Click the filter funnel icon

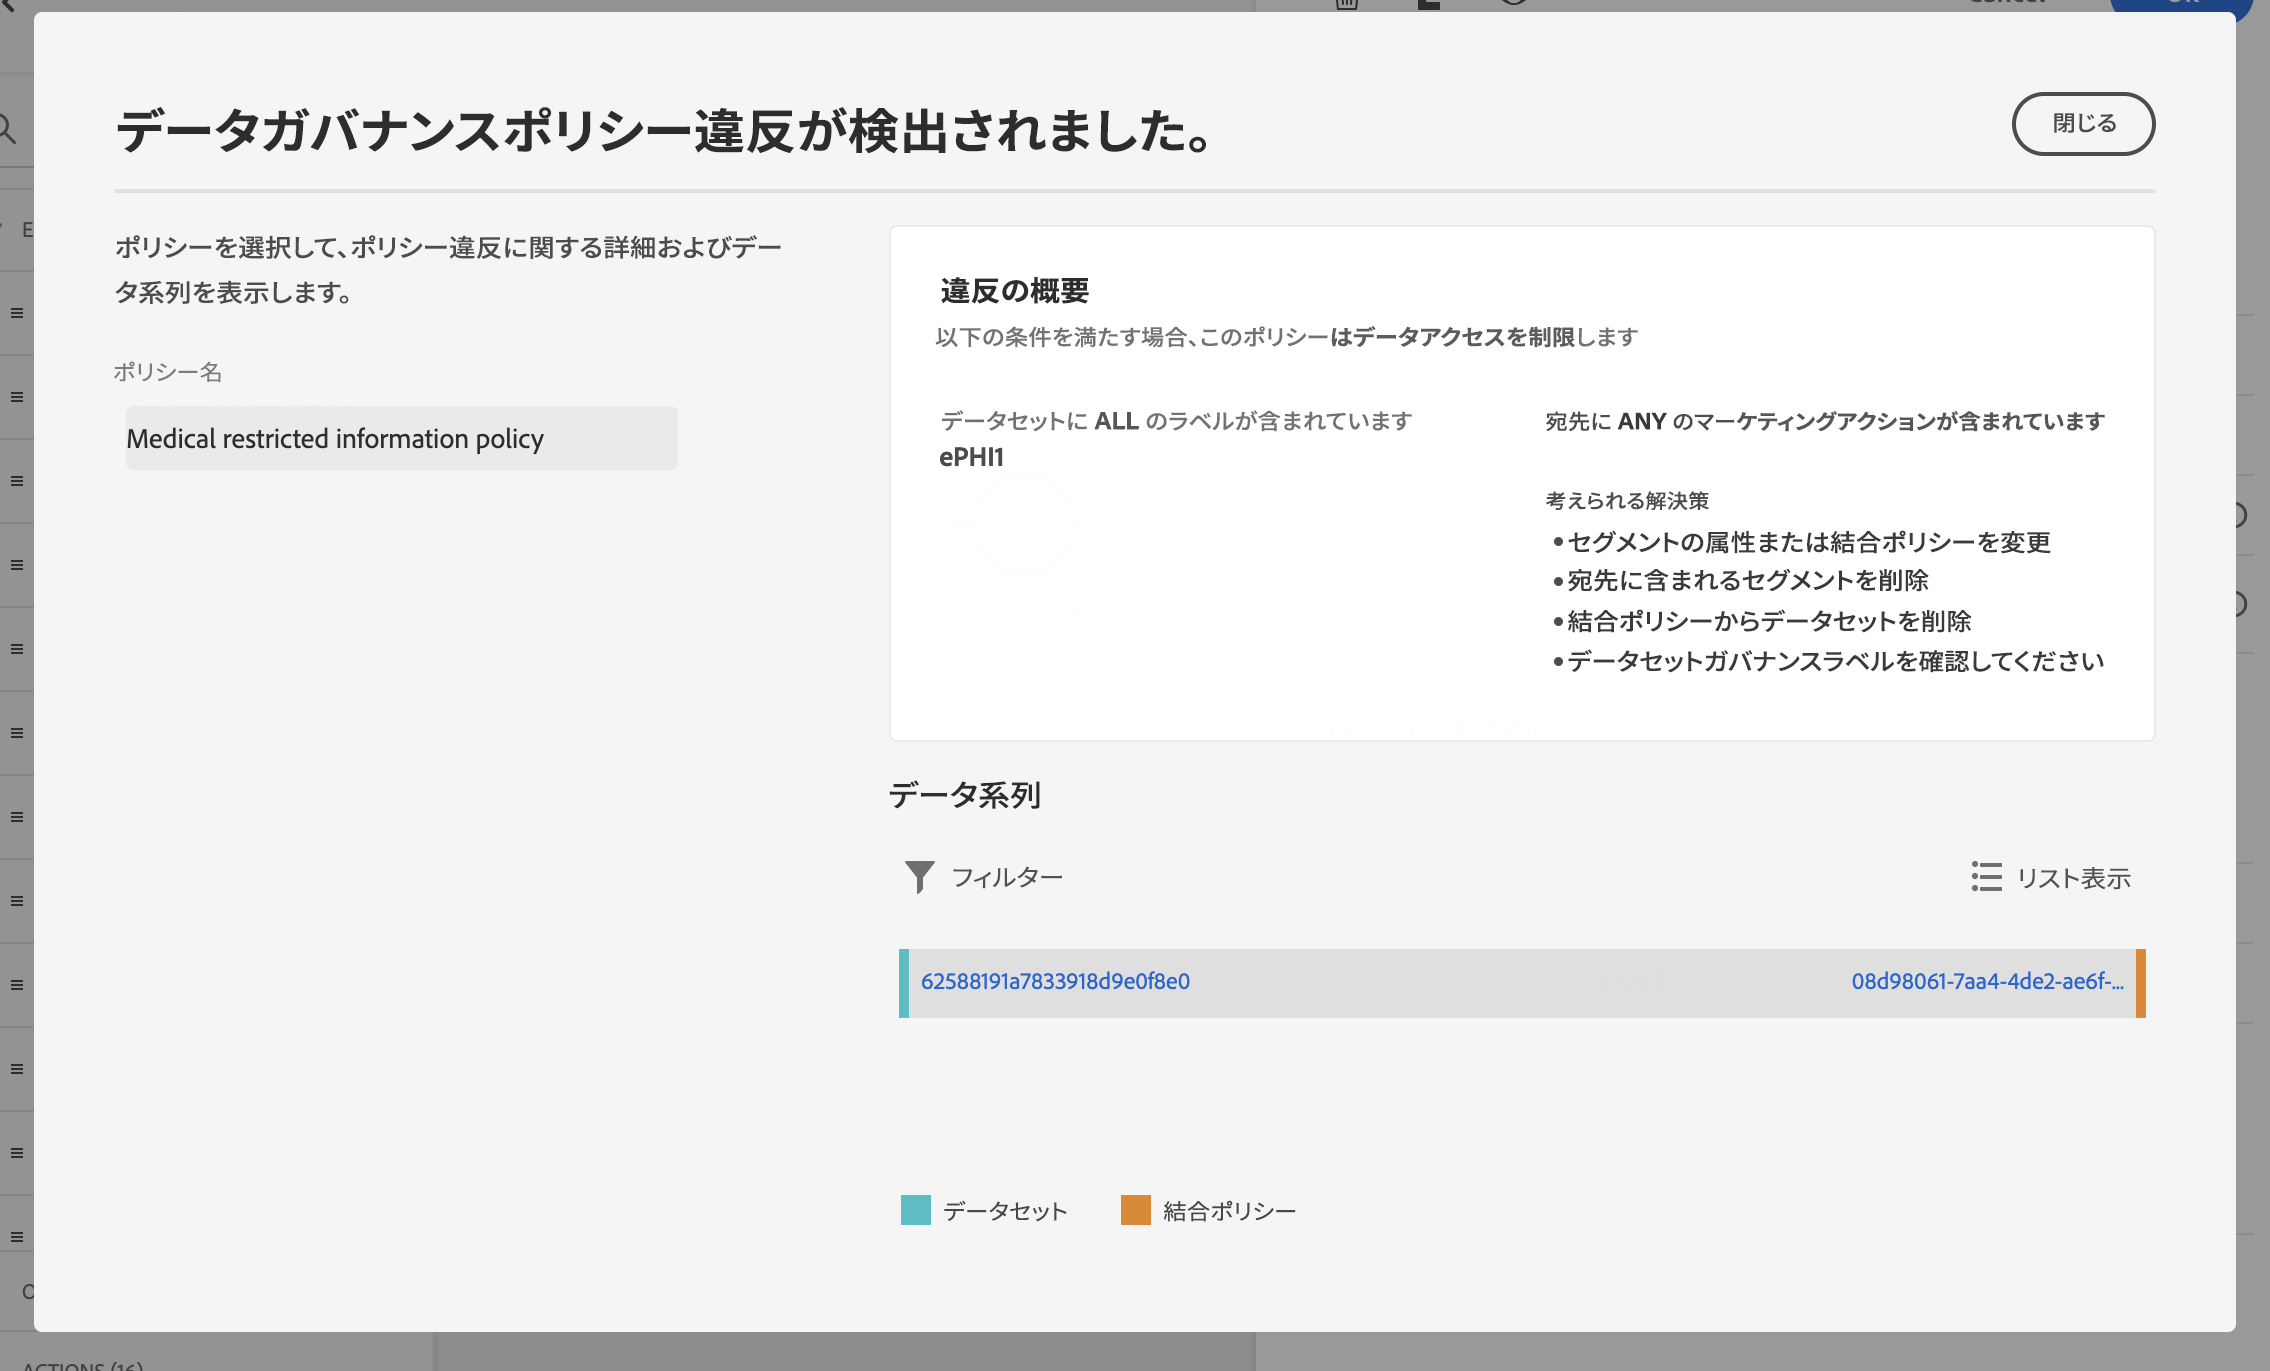click(x=919, y=877)
